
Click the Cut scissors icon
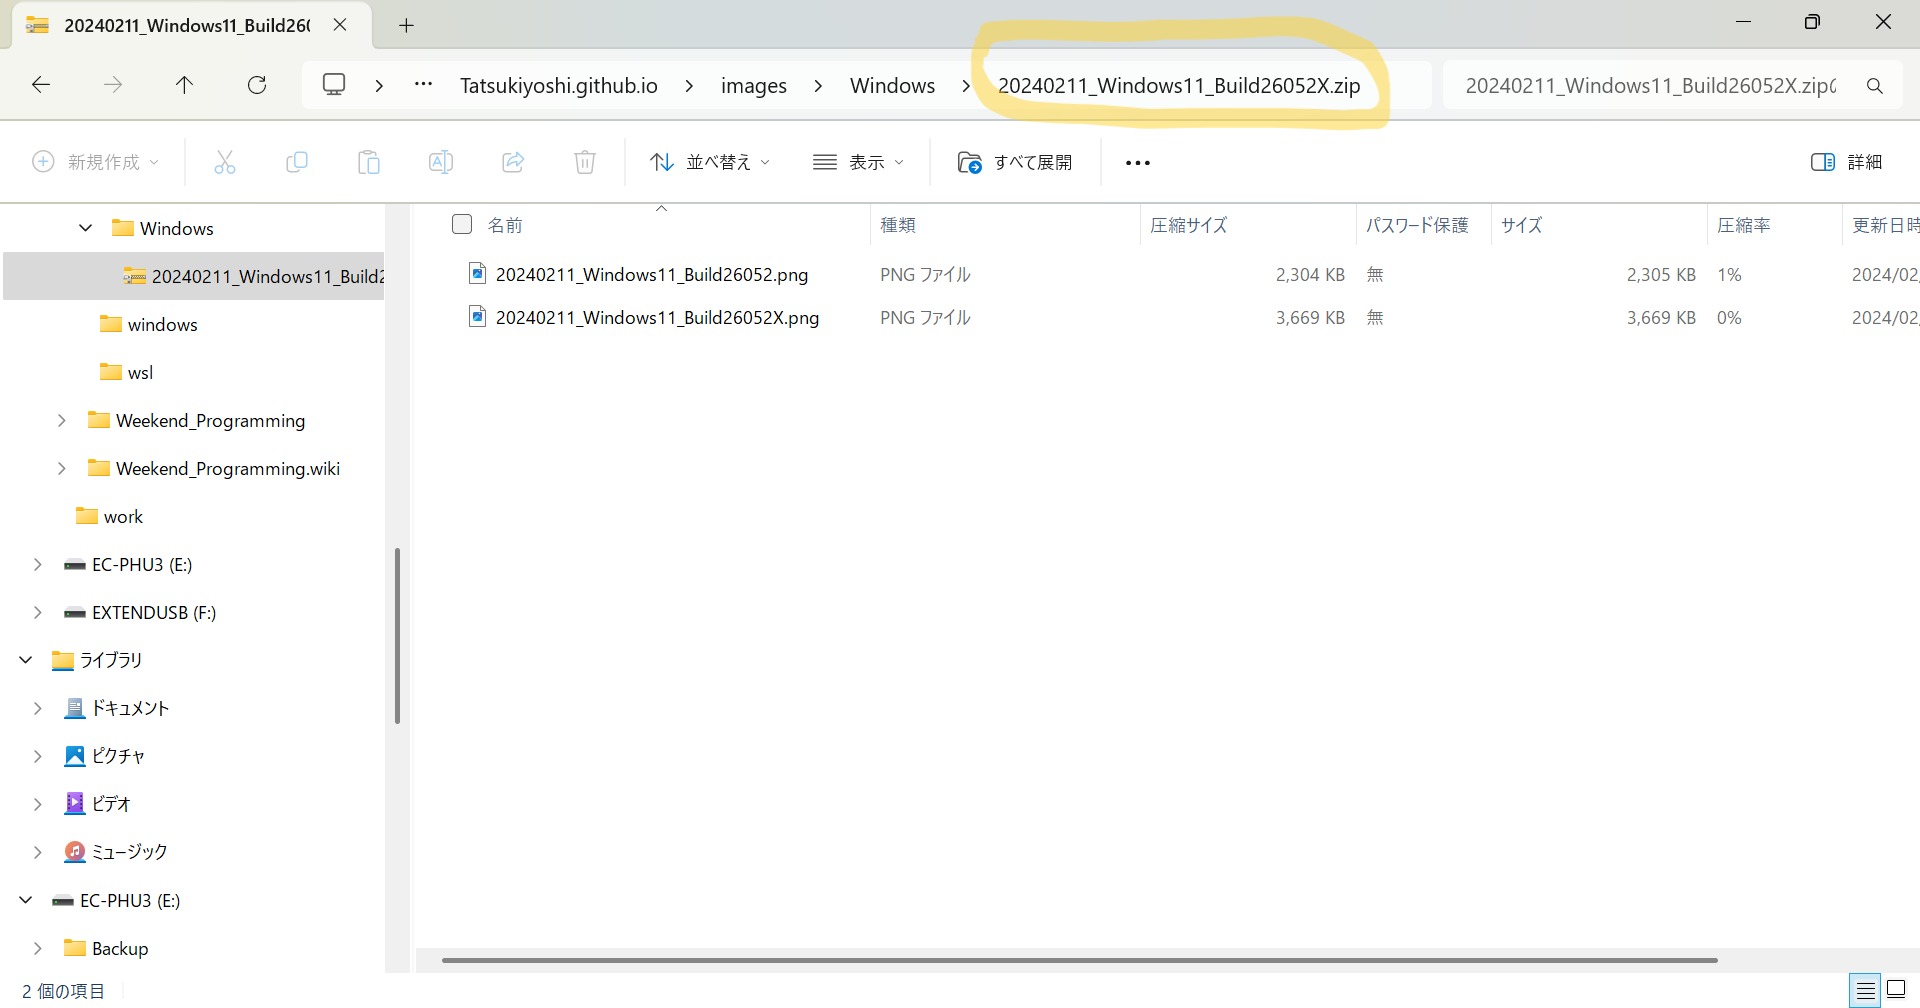[225, 162]
